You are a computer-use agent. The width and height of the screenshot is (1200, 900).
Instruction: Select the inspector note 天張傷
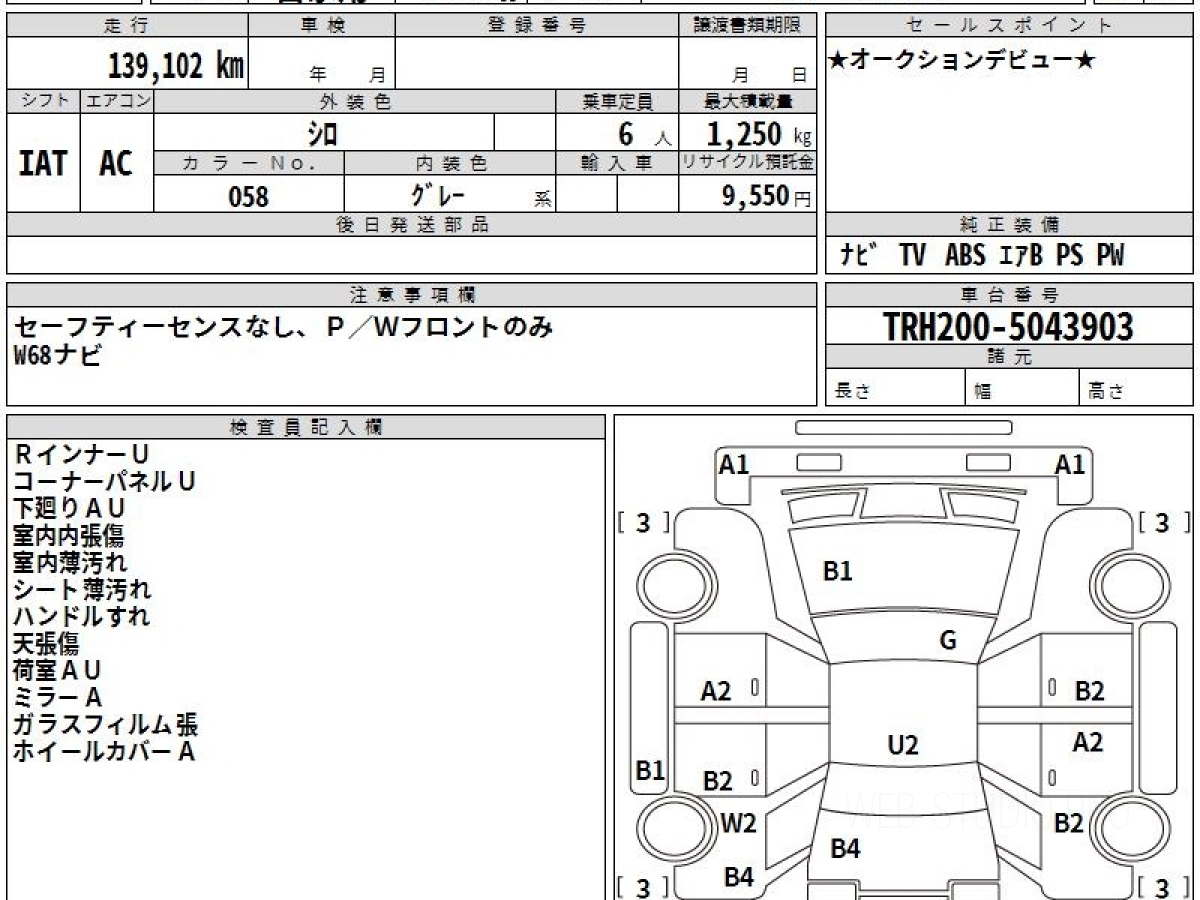(46, 643)
